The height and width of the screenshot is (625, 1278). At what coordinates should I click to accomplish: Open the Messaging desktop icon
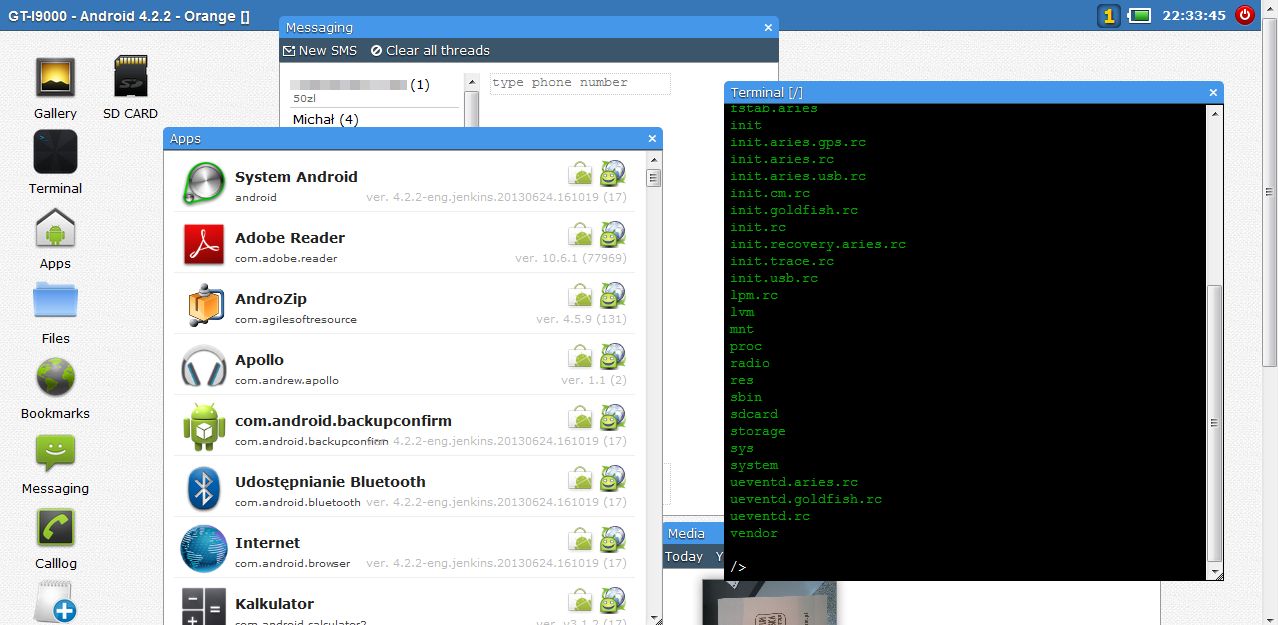coord(55,453)
